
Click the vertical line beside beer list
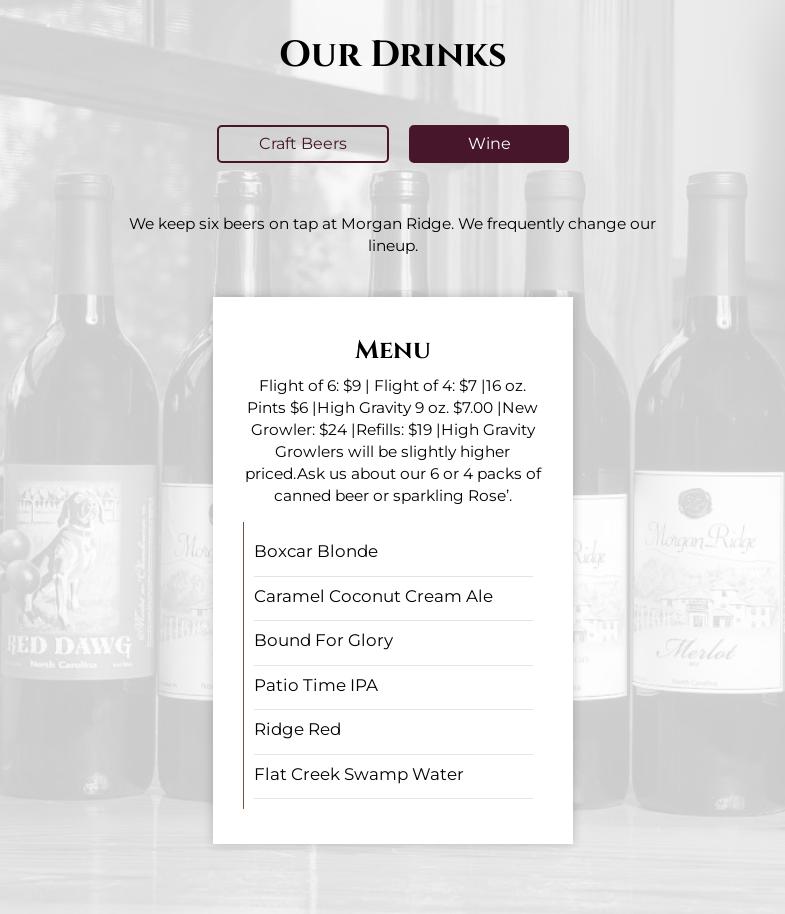(x=243, y=665)
